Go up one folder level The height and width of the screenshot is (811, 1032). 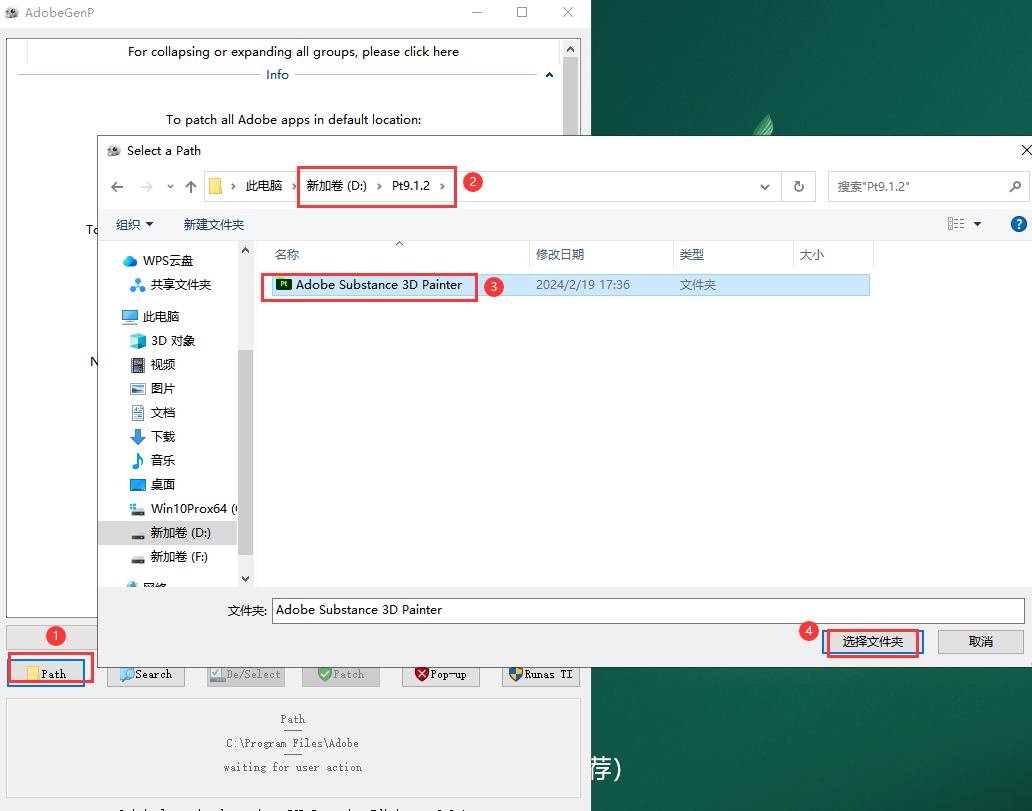point(191,187)
